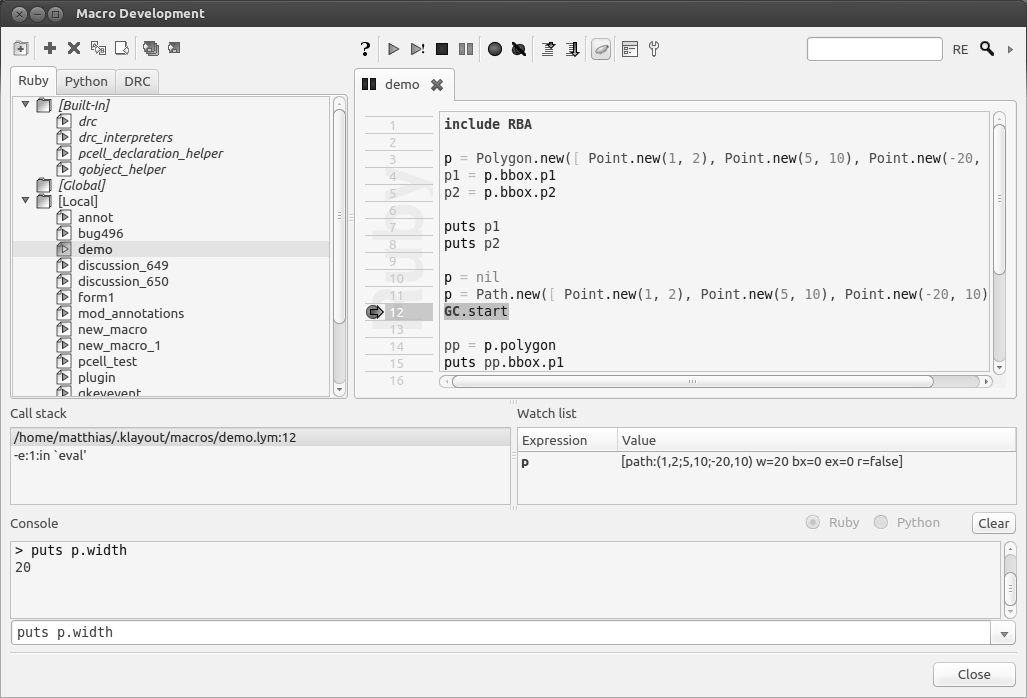1027x698 pixels.
Task: Click the add new macro plus icon
Action: point(50,48)
